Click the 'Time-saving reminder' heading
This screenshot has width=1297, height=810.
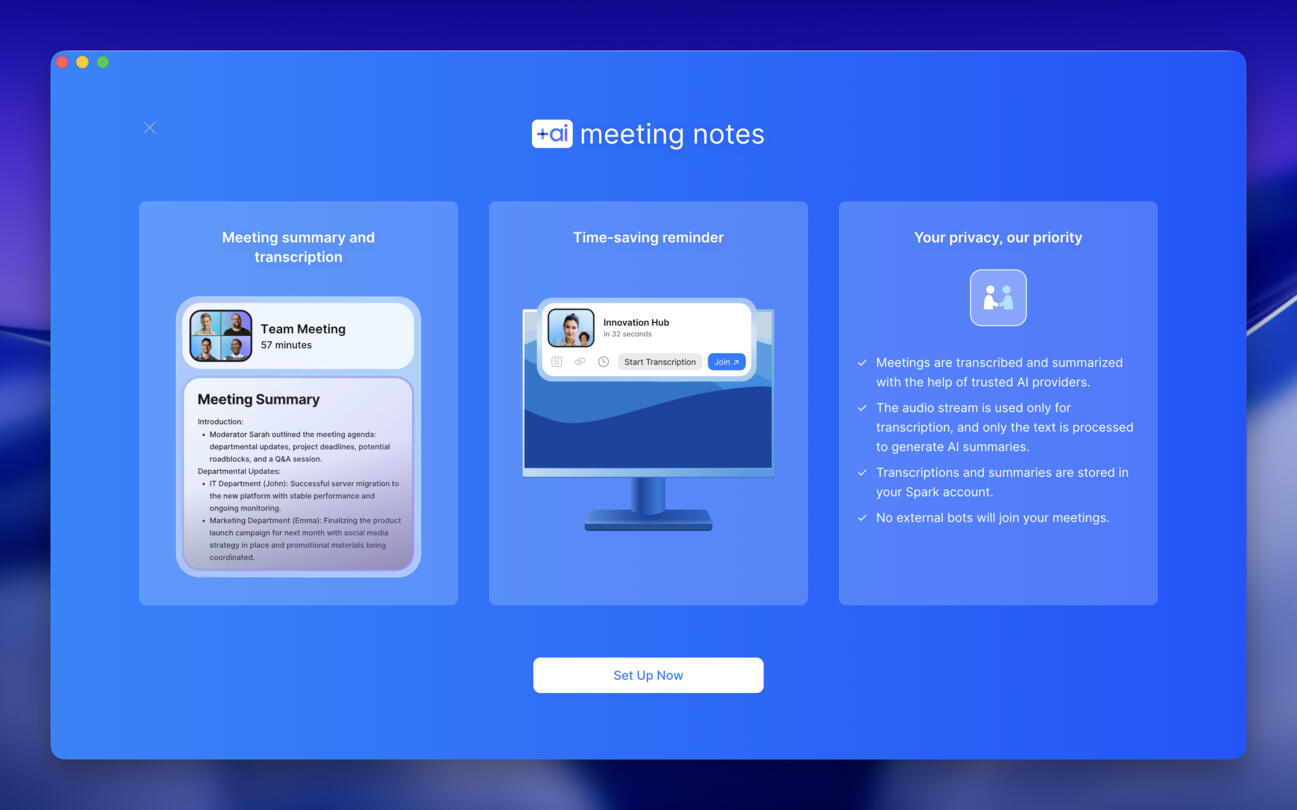(x=648, y=237)
